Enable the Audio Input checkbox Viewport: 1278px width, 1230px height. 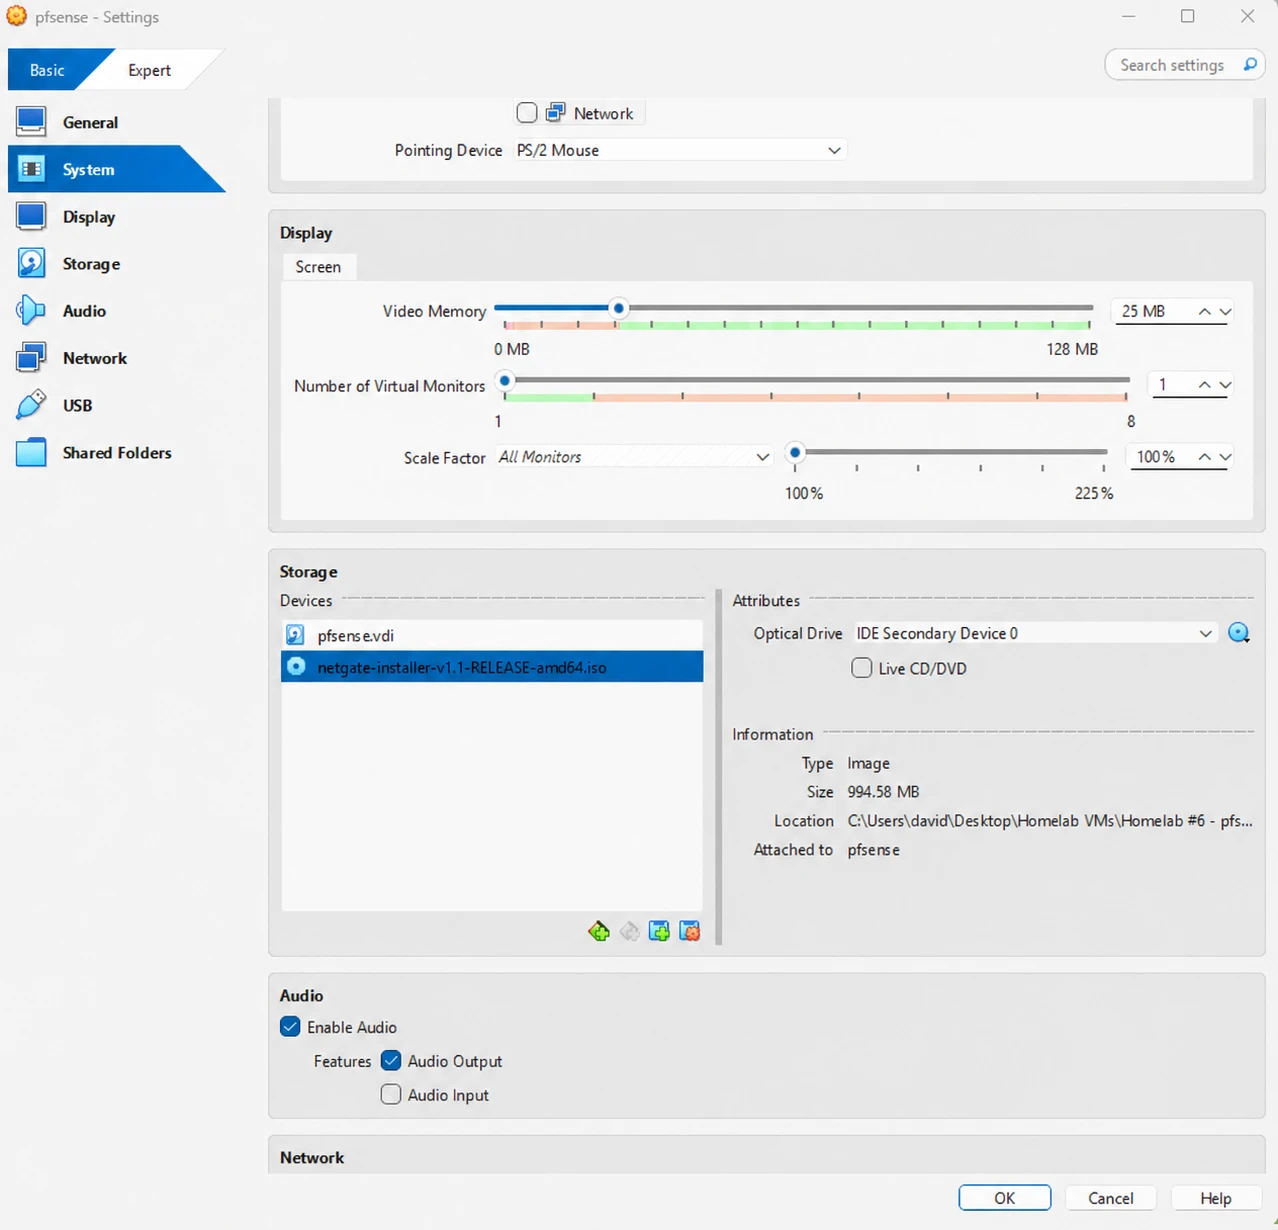[391, 1095]
